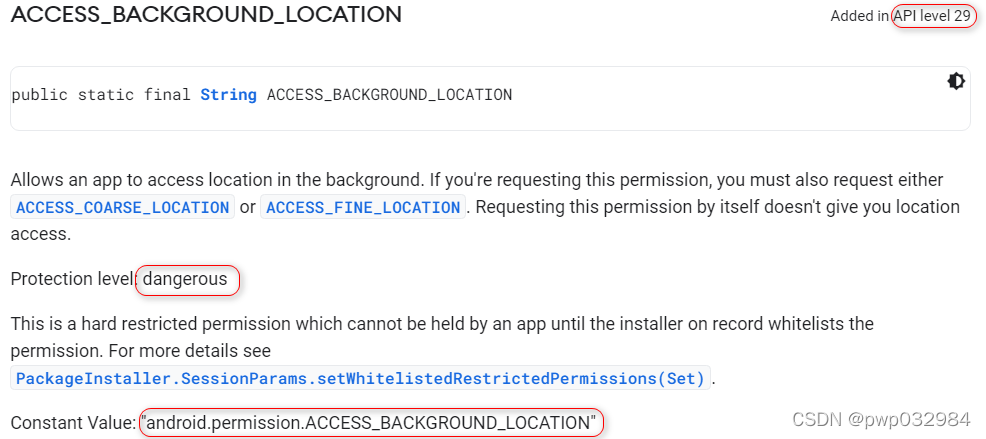The height and width of the screenshot is (439, 986).
Task: Click the Protection level label
Action: pyautogui.click(x=74, y=279)
